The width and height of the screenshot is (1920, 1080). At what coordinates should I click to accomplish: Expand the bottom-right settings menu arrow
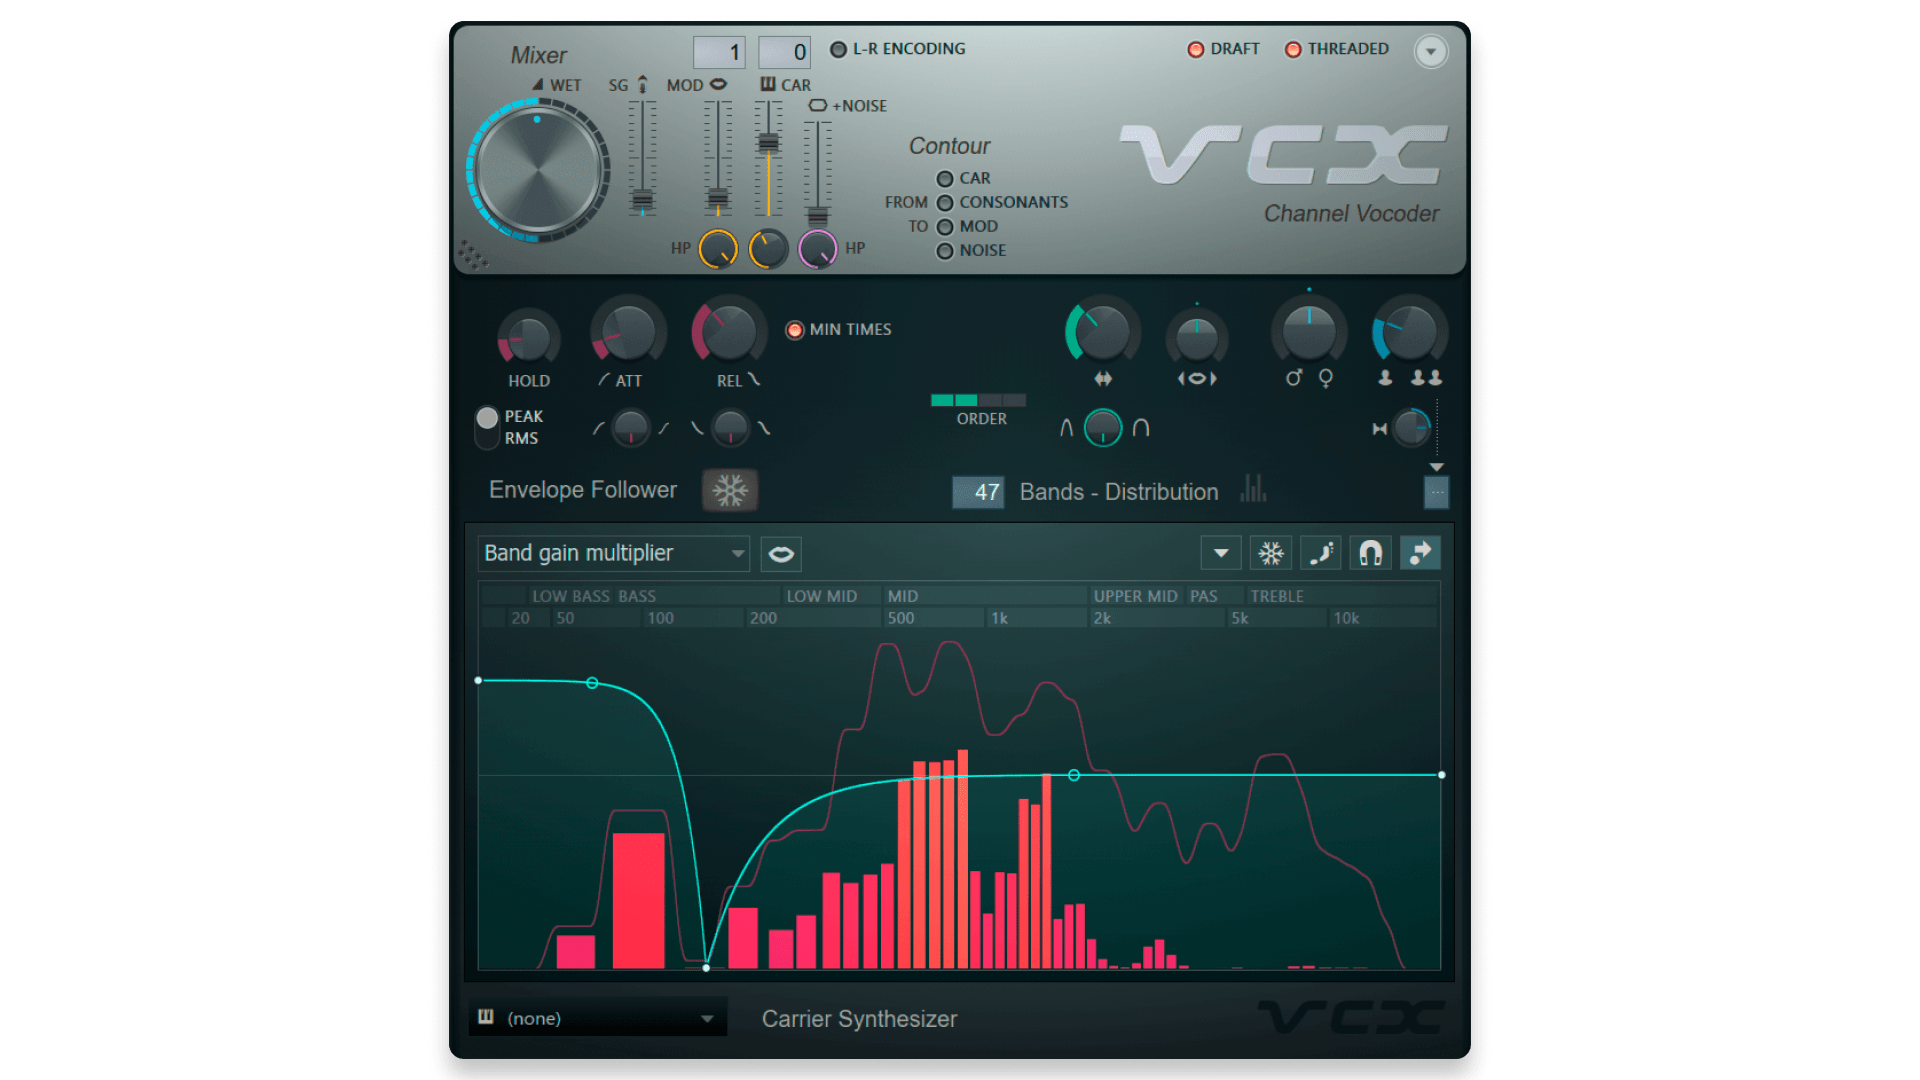tap(1435, 467)
